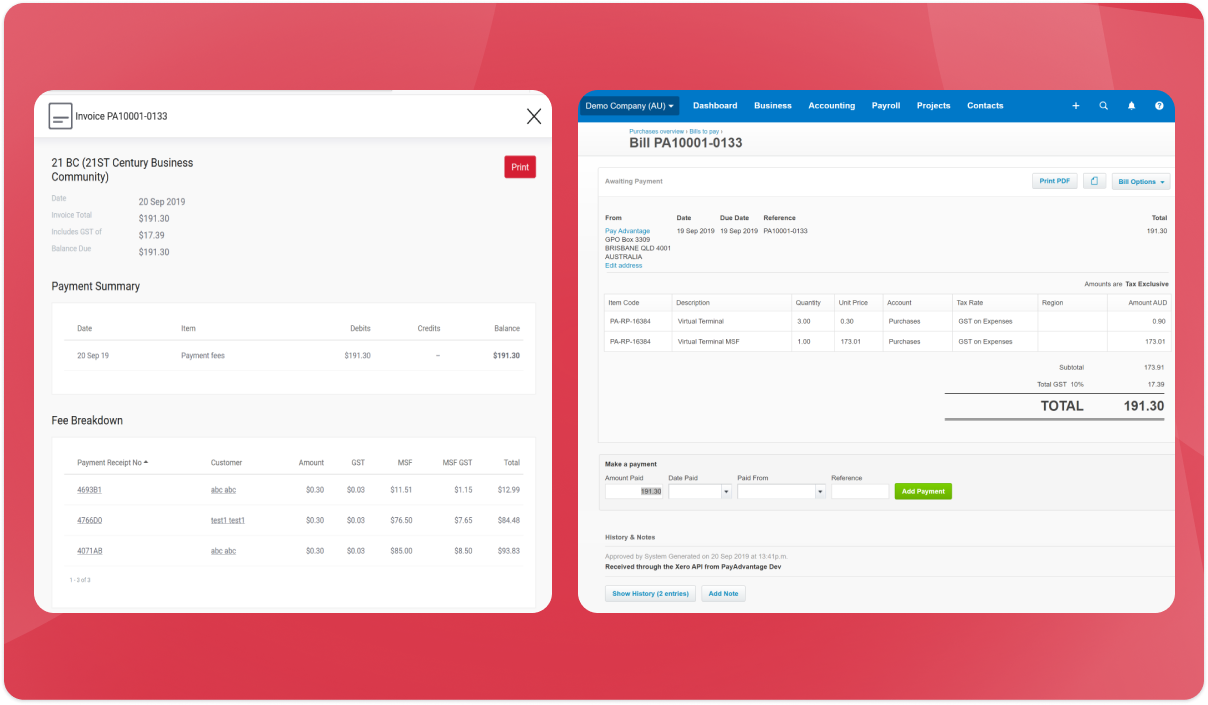This screenshot has height=705, width=1208.
Task: Close the Invoice PA10001-0133 panel with X
Action: (x=534, y=116)
